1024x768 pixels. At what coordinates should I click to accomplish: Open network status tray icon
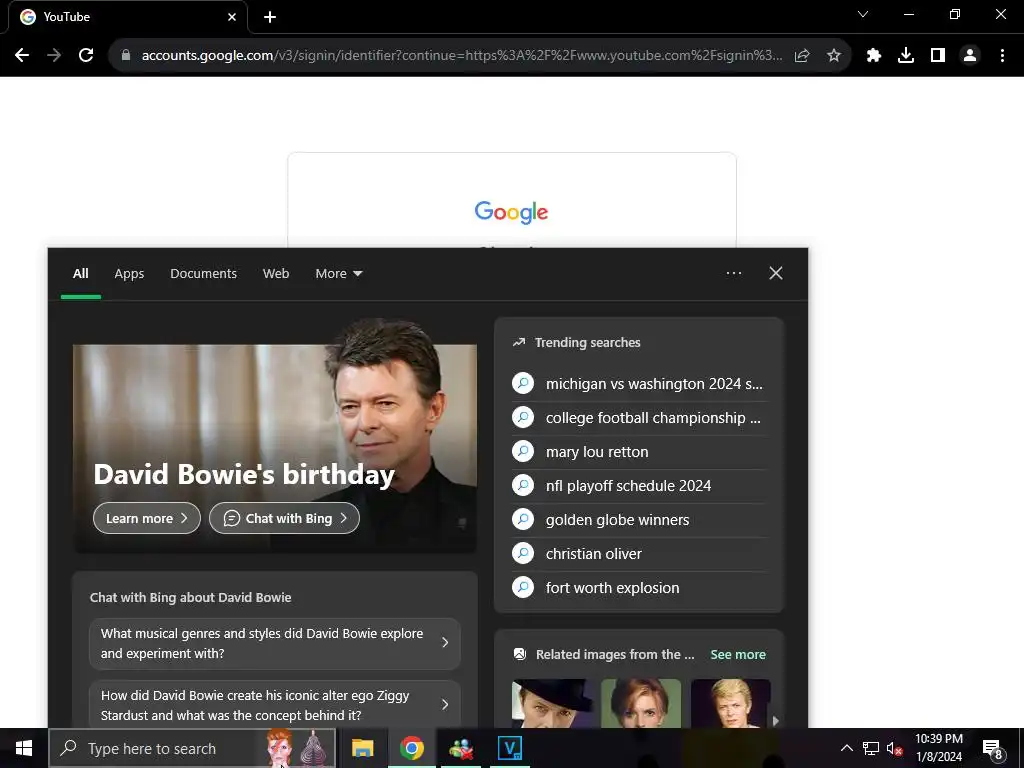click(x=871, y=748)
